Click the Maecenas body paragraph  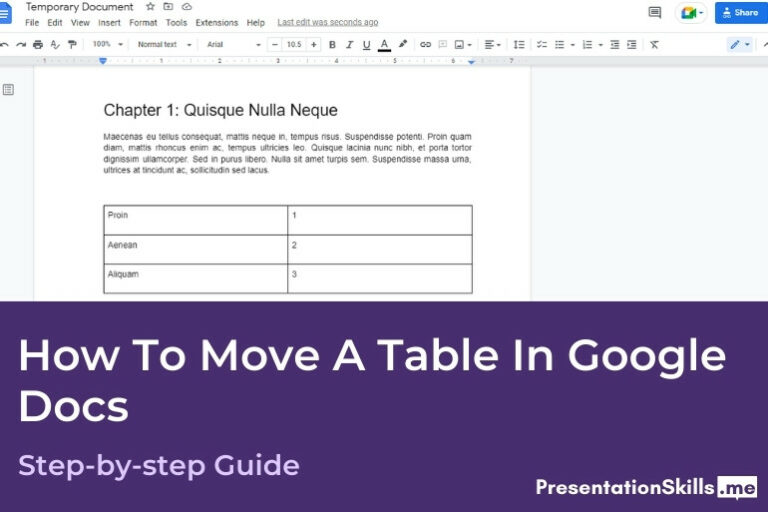click(x=288, y=153)
